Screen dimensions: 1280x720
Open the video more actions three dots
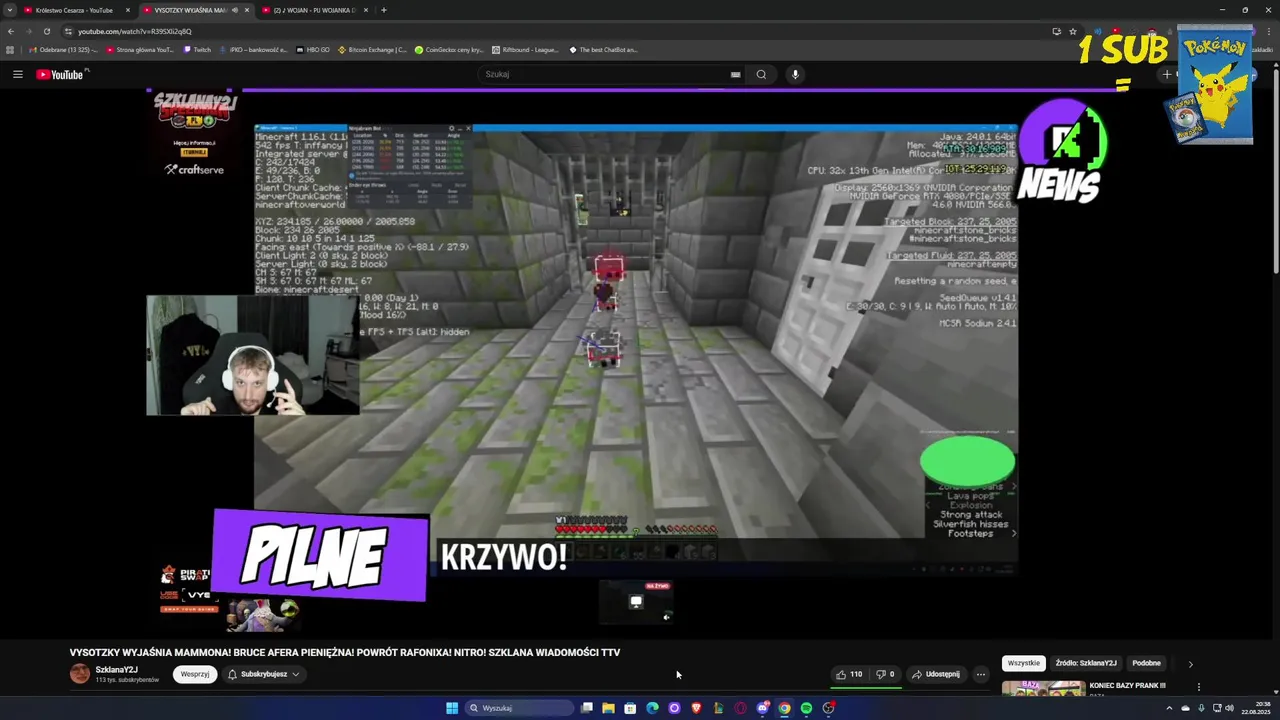[981, 674]
